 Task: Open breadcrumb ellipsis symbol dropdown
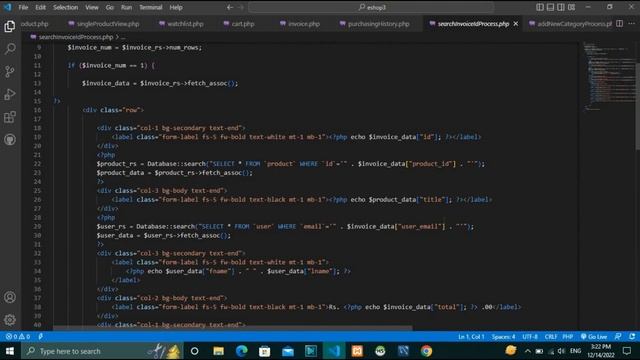(123, 37)
